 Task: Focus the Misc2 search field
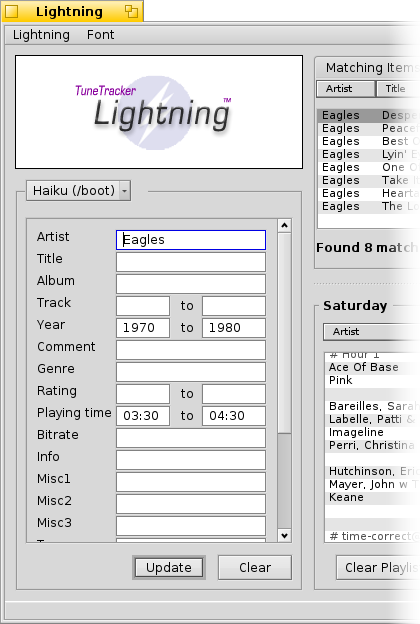[191, 504]
